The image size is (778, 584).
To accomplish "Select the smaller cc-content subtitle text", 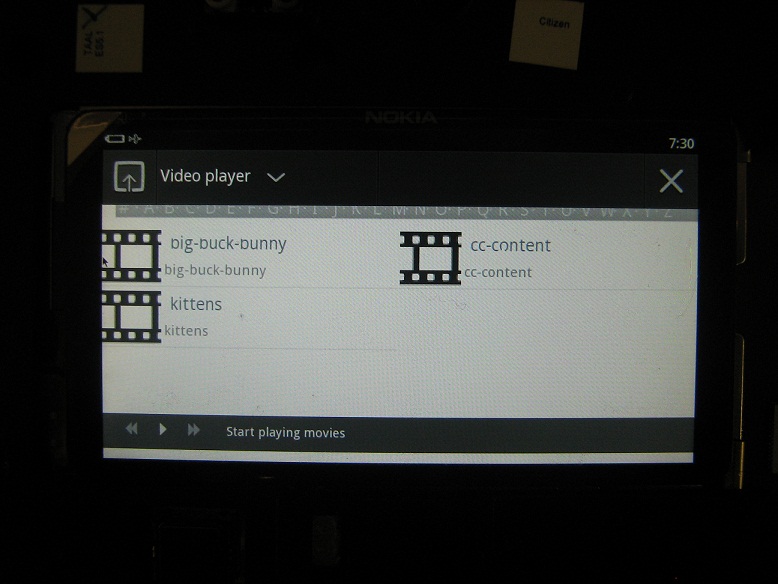I will 498,272.
